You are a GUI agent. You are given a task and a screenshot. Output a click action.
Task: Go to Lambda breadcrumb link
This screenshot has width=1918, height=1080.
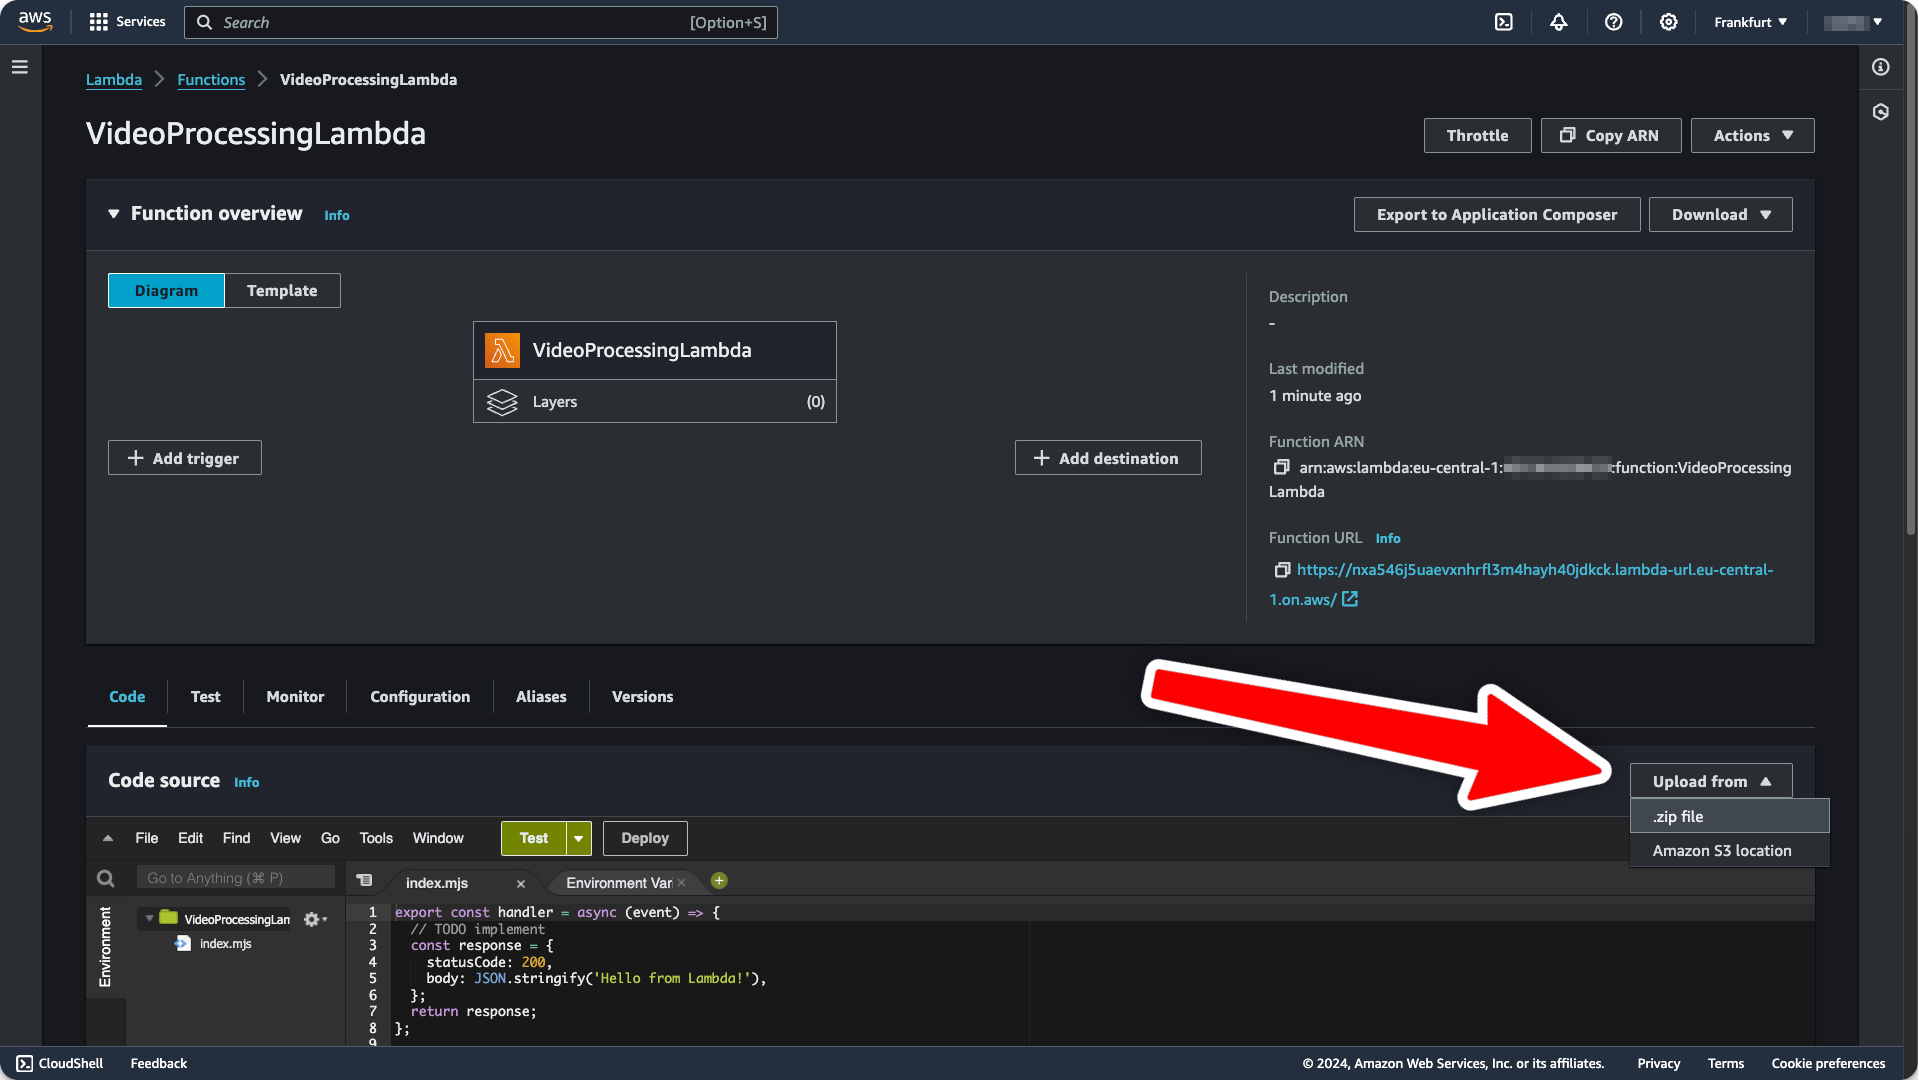tap(114, 80)
